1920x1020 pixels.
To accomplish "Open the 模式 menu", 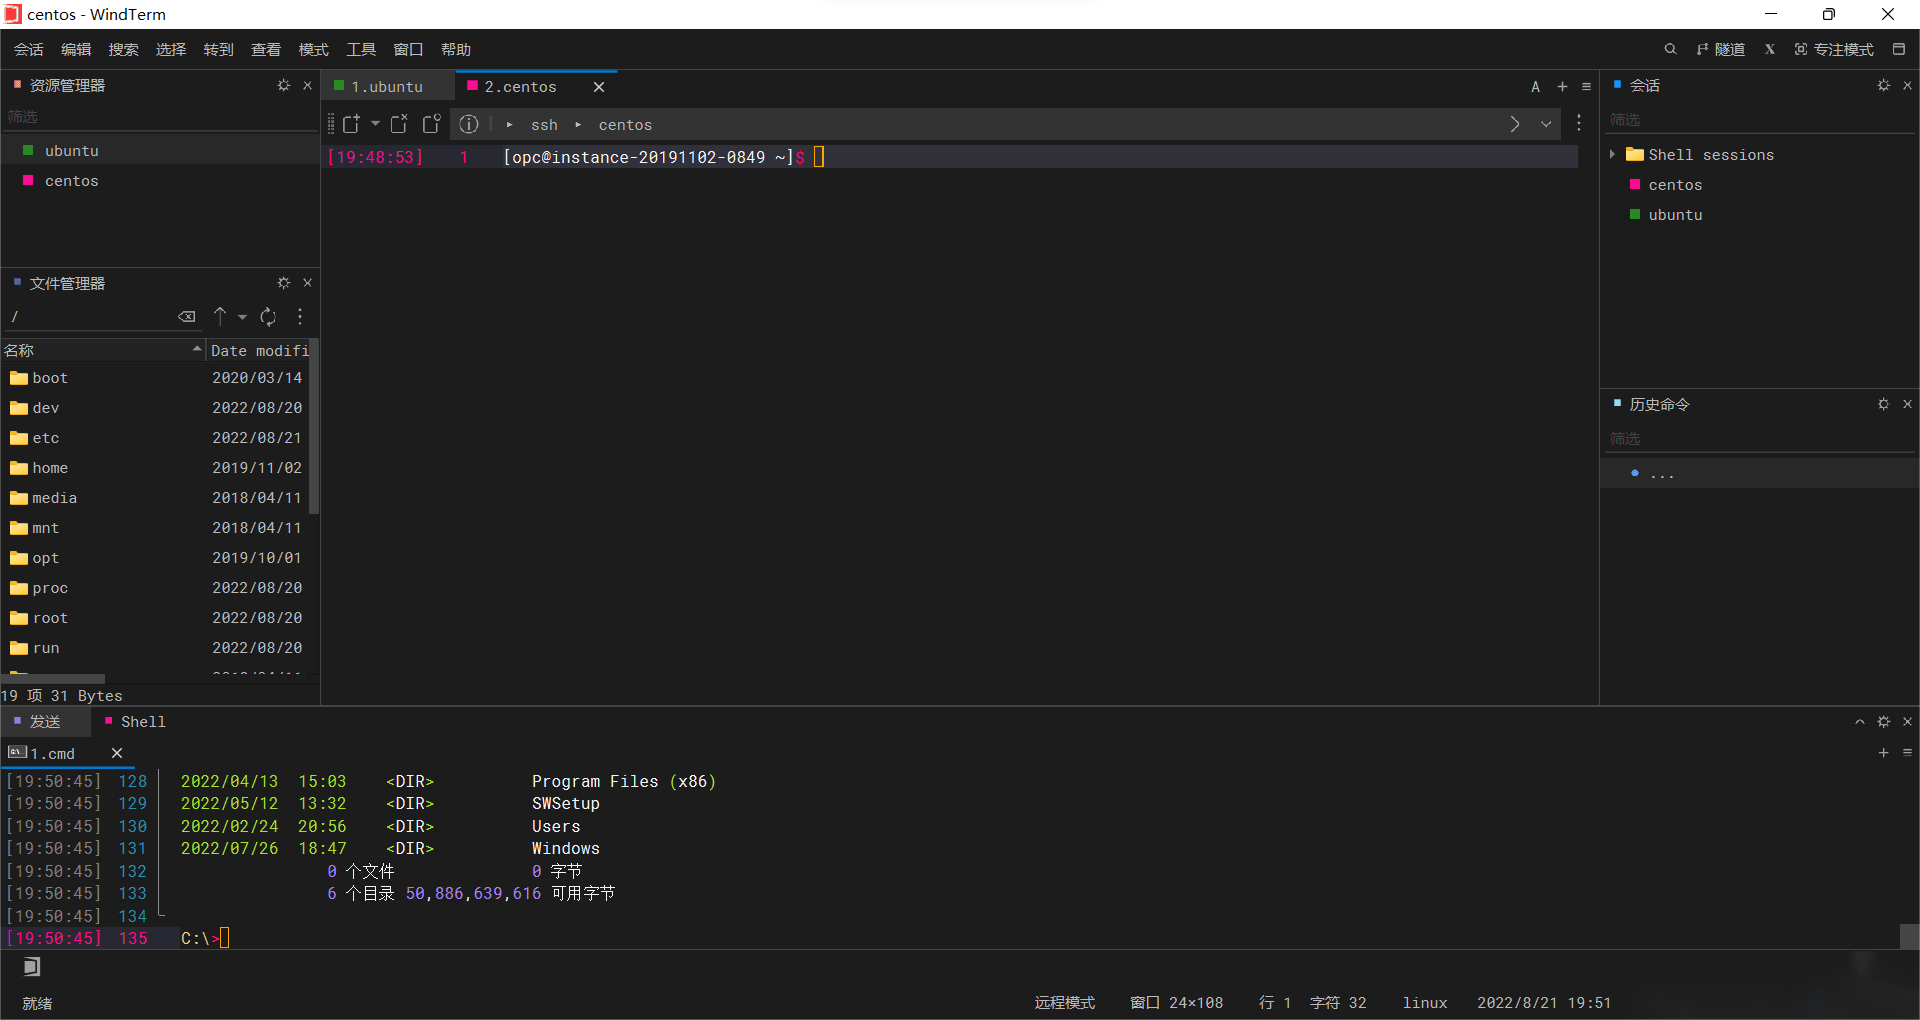I will (313, 49).
